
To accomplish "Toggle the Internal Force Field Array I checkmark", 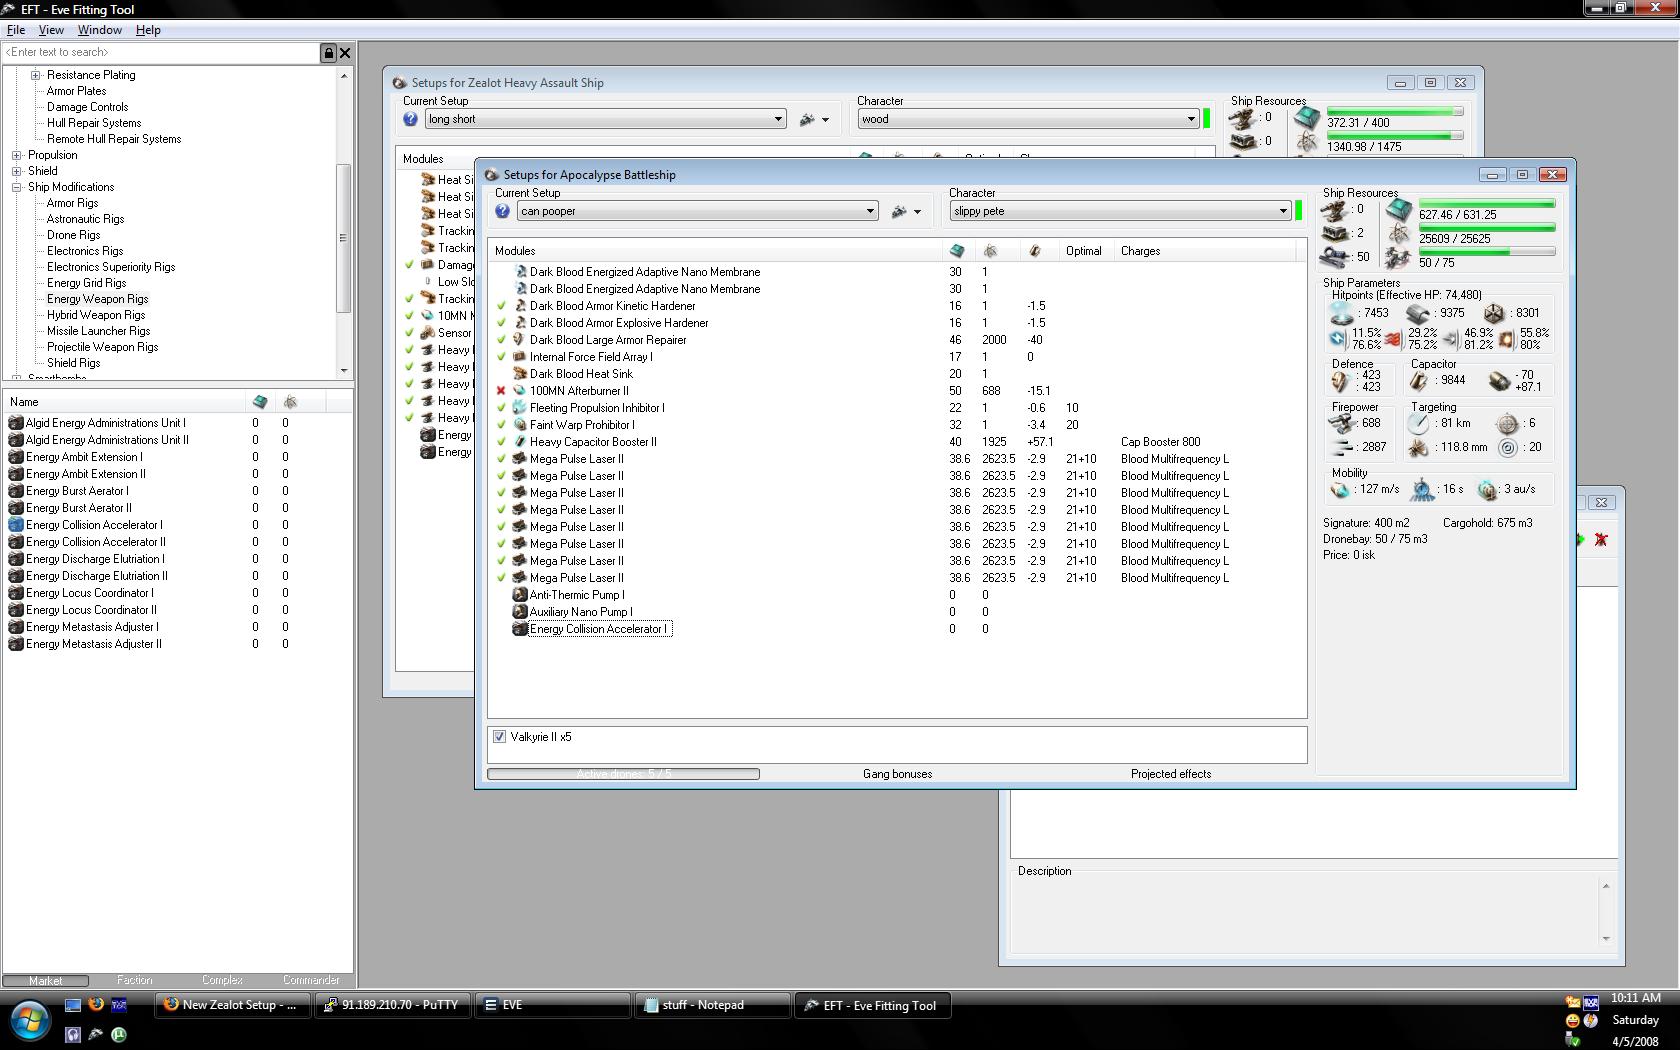I will (x=502, y=357).
